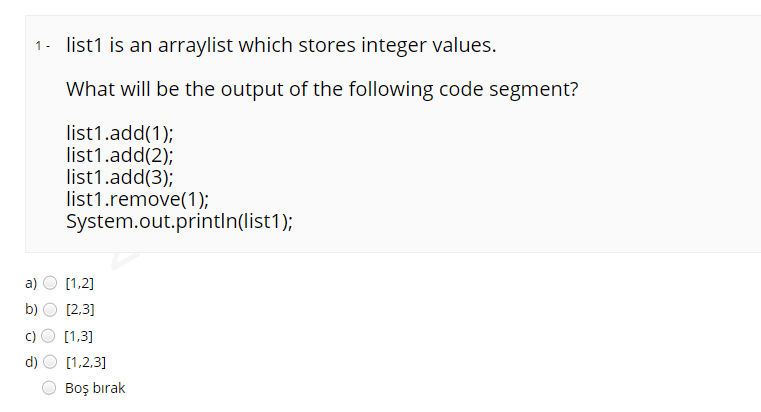The width and height of the screenshot is (761, 412).
Task: Click the option letter b)
Action: pyautogui.click(x=32, y=309)
